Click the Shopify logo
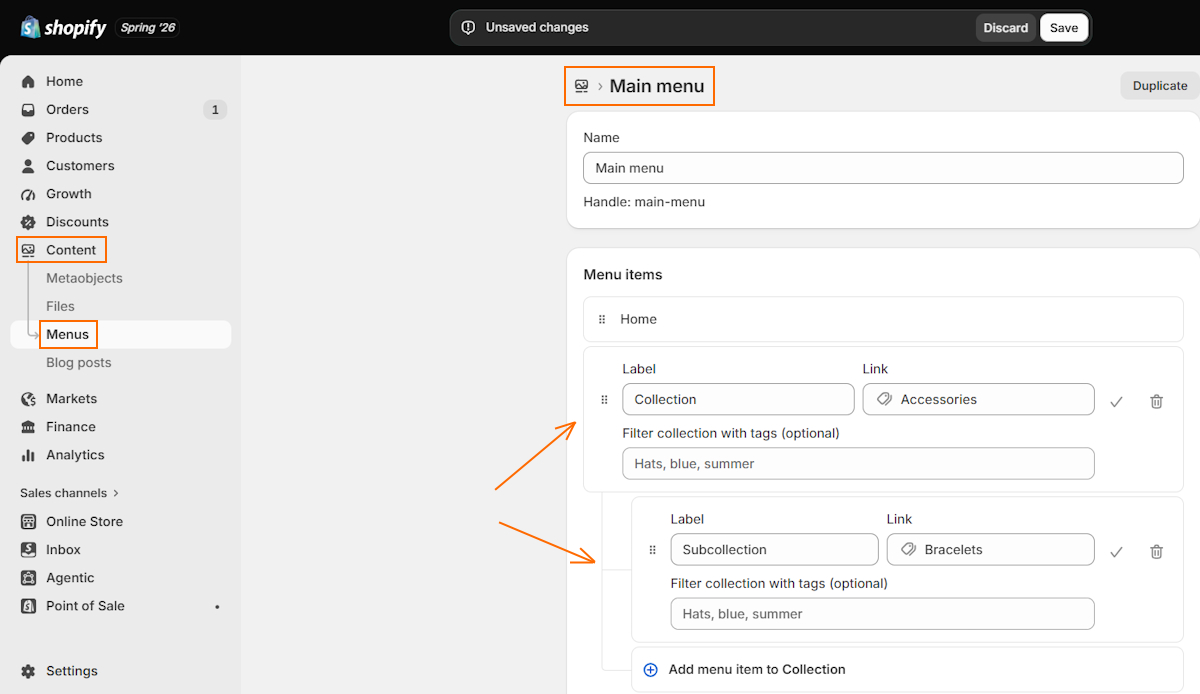The width and height of the screenshot is (1200, 694). coord(63,27)
